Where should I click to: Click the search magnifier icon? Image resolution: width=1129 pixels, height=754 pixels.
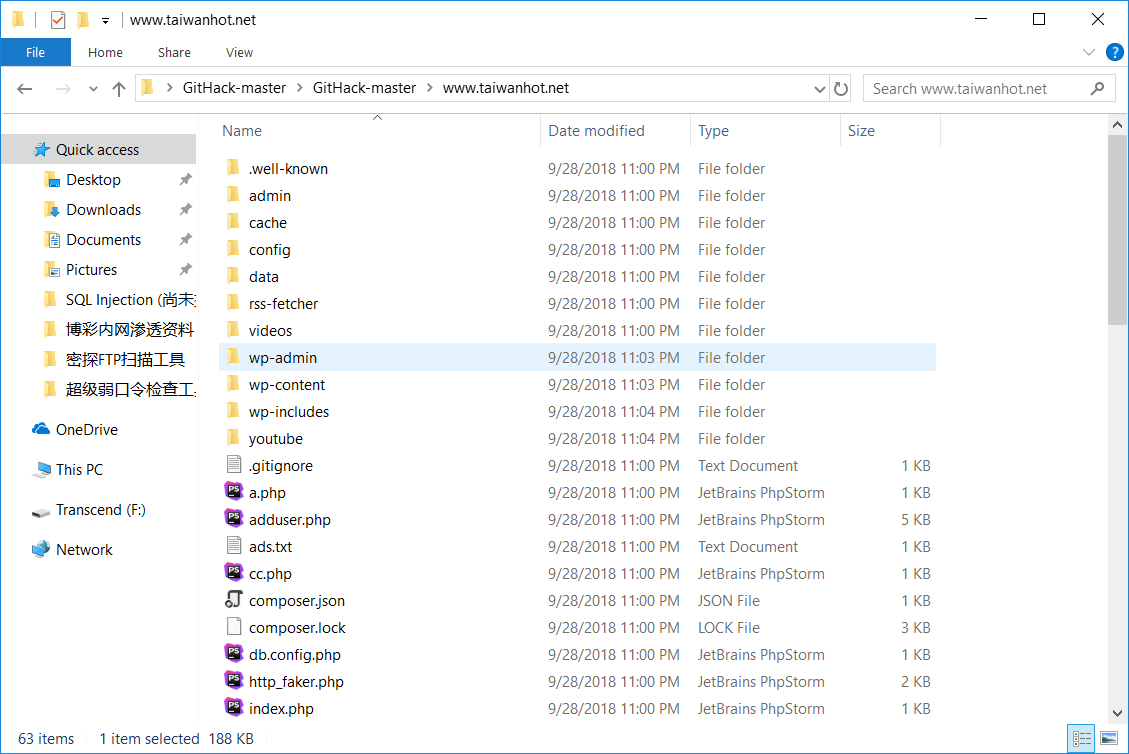tap(1097, 89)
